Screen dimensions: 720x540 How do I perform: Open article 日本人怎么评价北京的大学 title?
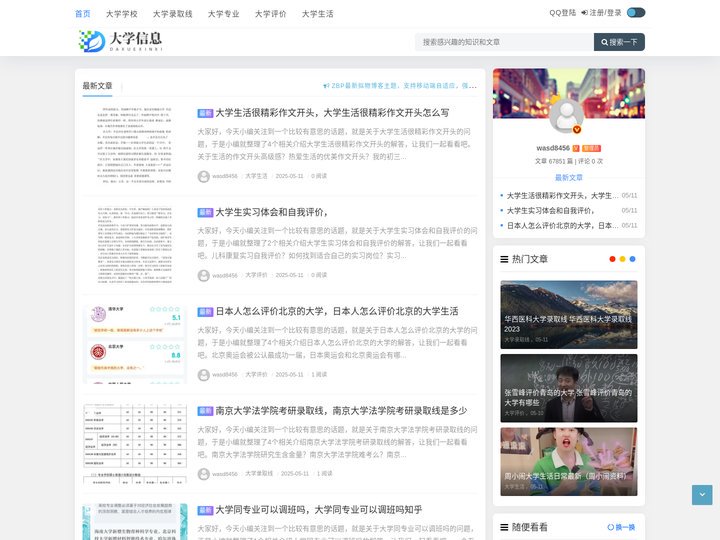pos(337,311)
